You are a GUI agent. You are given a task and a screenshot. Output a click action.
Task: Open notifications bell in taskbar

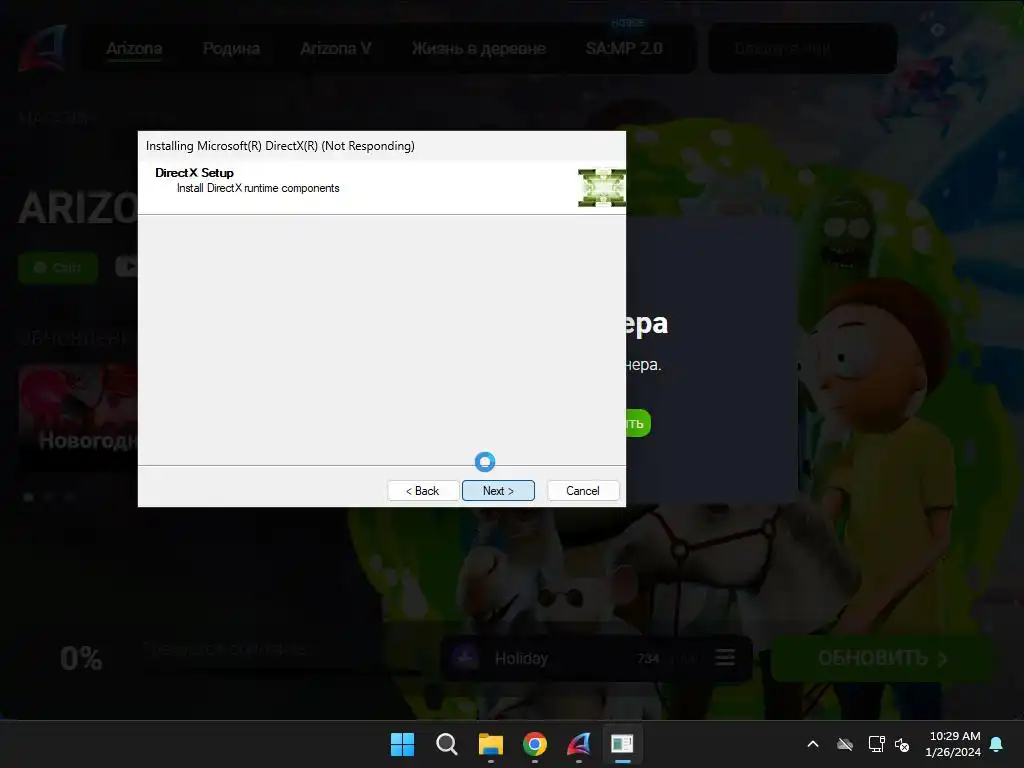click(997, 744)
